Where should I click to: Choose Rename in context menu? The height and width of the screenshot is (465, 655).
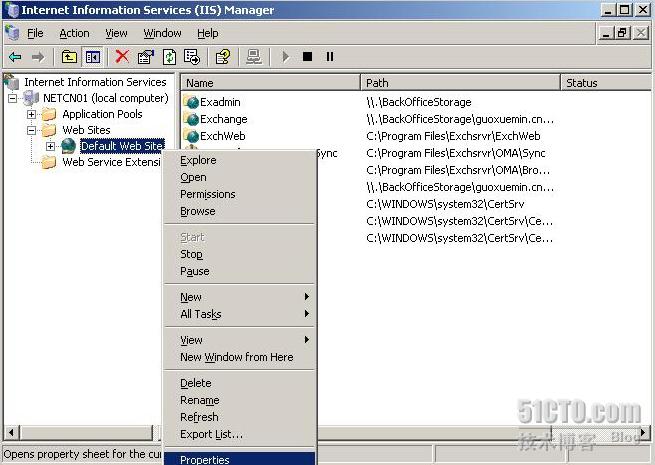tap(239, 400)
